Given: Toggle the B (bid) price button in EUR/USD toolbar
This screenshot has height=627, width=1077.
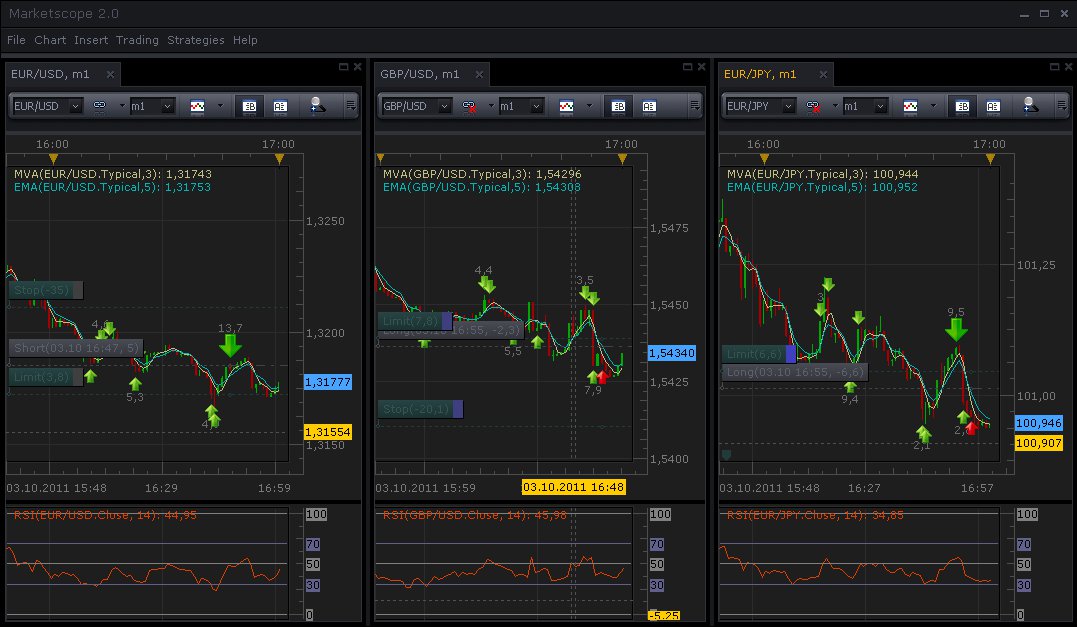Looking at the screenshot, I should point(249,106).
